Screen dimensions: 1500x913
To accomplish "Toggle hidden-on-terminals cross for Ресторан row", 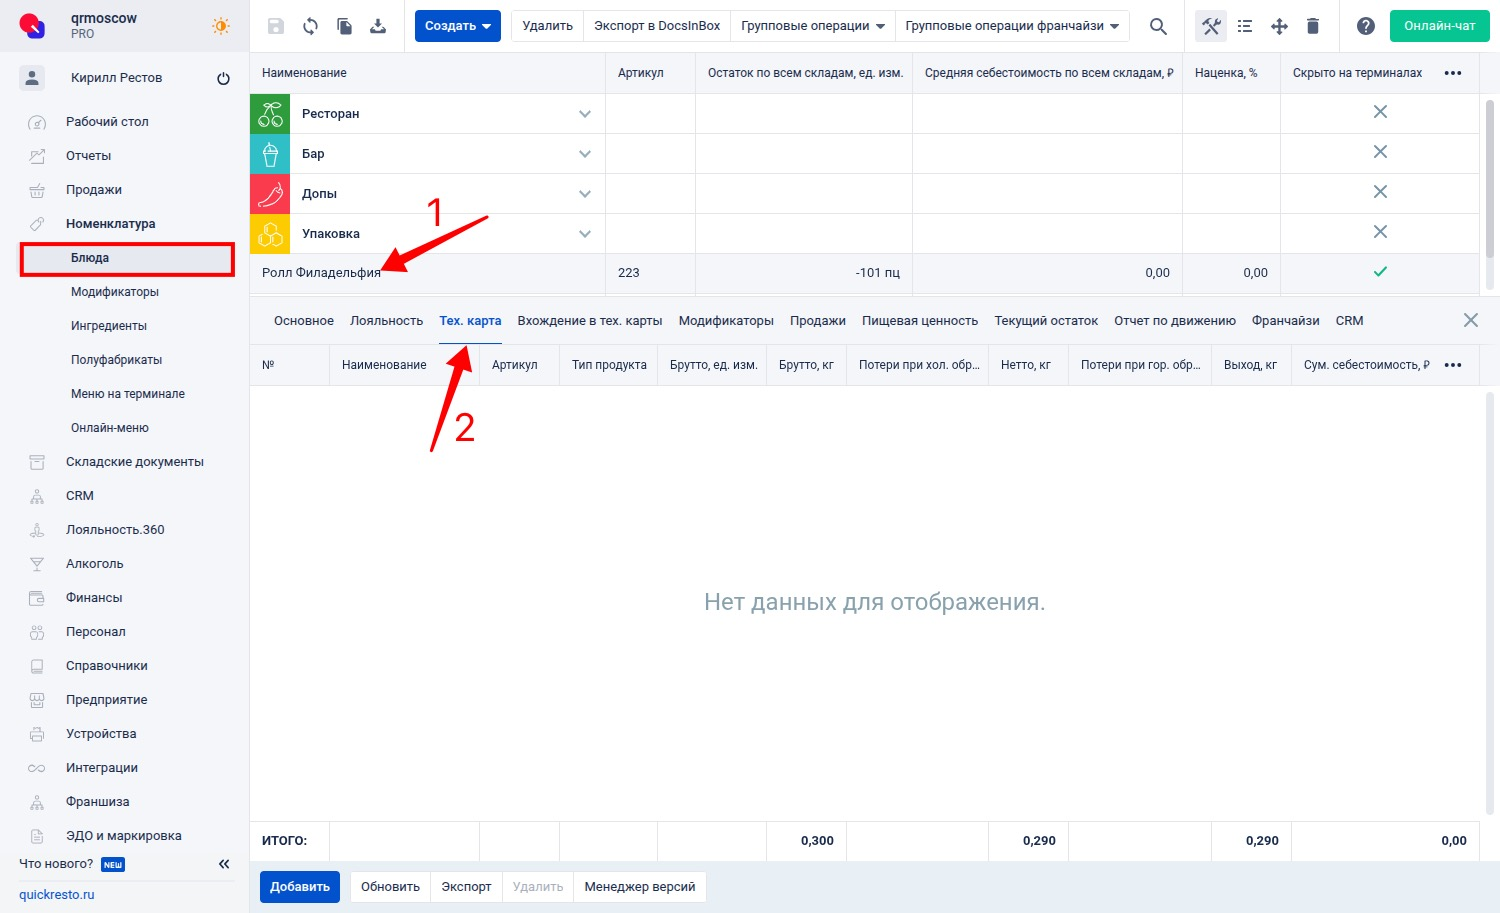I will pyautogui.click(x=1380, y=112).
